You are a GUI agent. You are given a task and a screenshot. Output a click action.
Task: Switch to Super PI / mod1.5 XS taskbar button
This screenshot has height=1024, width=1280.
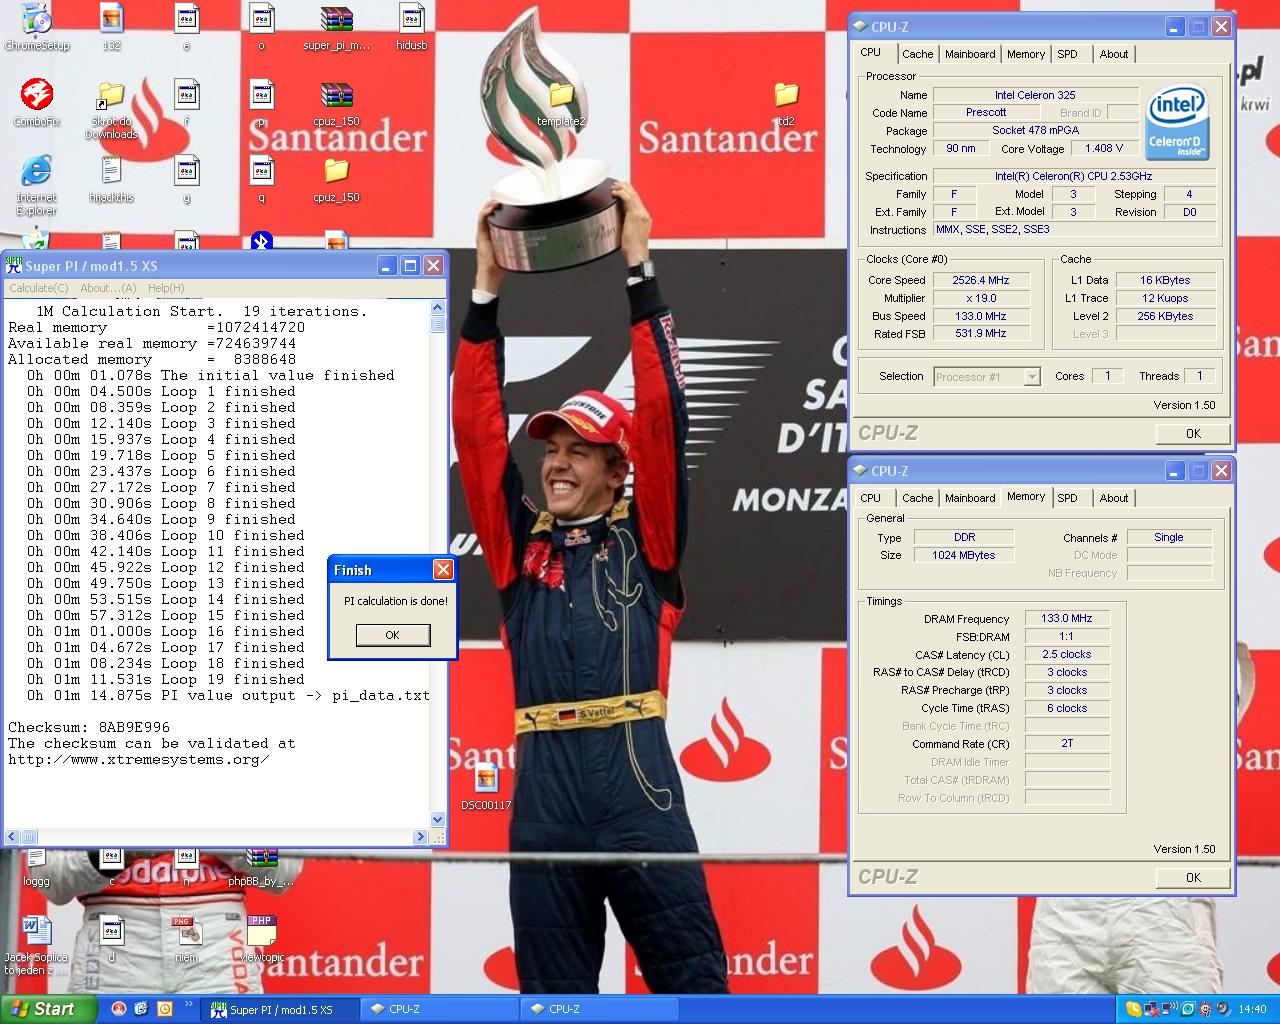tap(280, 1009)
